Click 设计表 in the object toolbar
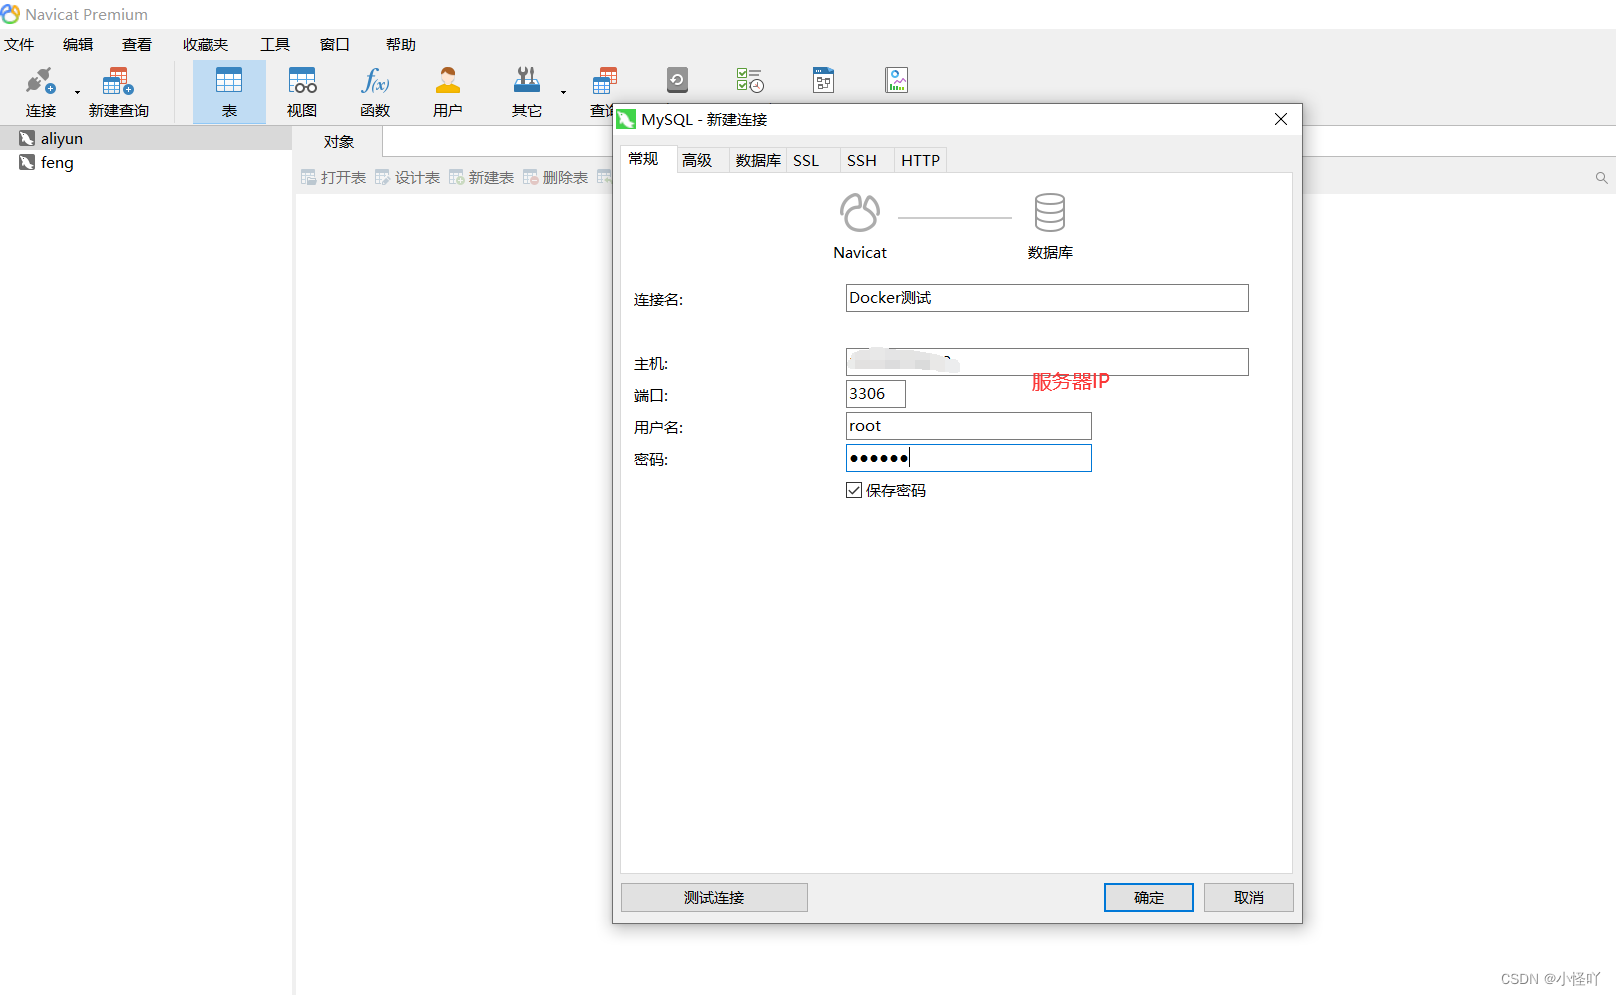Viewport: 1616px width, 995px height. [408, 177]
